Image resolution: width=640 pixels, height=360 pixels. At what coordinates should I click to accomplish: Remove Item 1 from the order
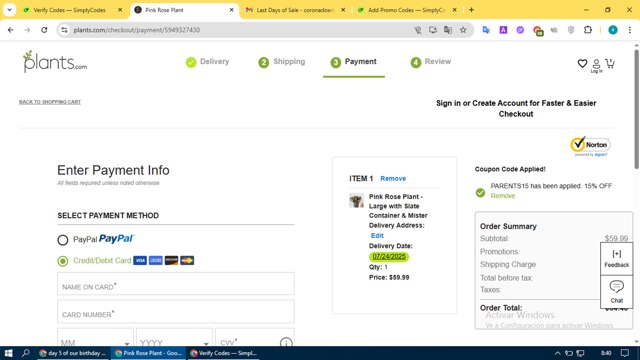click(393, 178)
